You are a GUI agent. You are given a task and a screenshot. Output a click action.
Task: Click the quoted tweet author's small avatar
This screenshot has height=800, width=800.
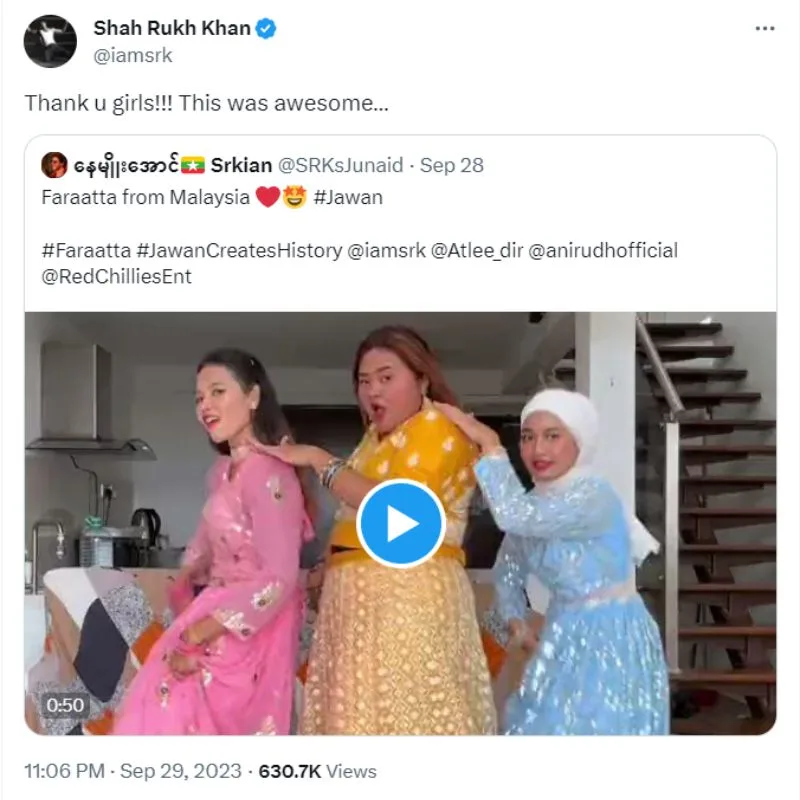pyautogui.click(x=54, y=165)
